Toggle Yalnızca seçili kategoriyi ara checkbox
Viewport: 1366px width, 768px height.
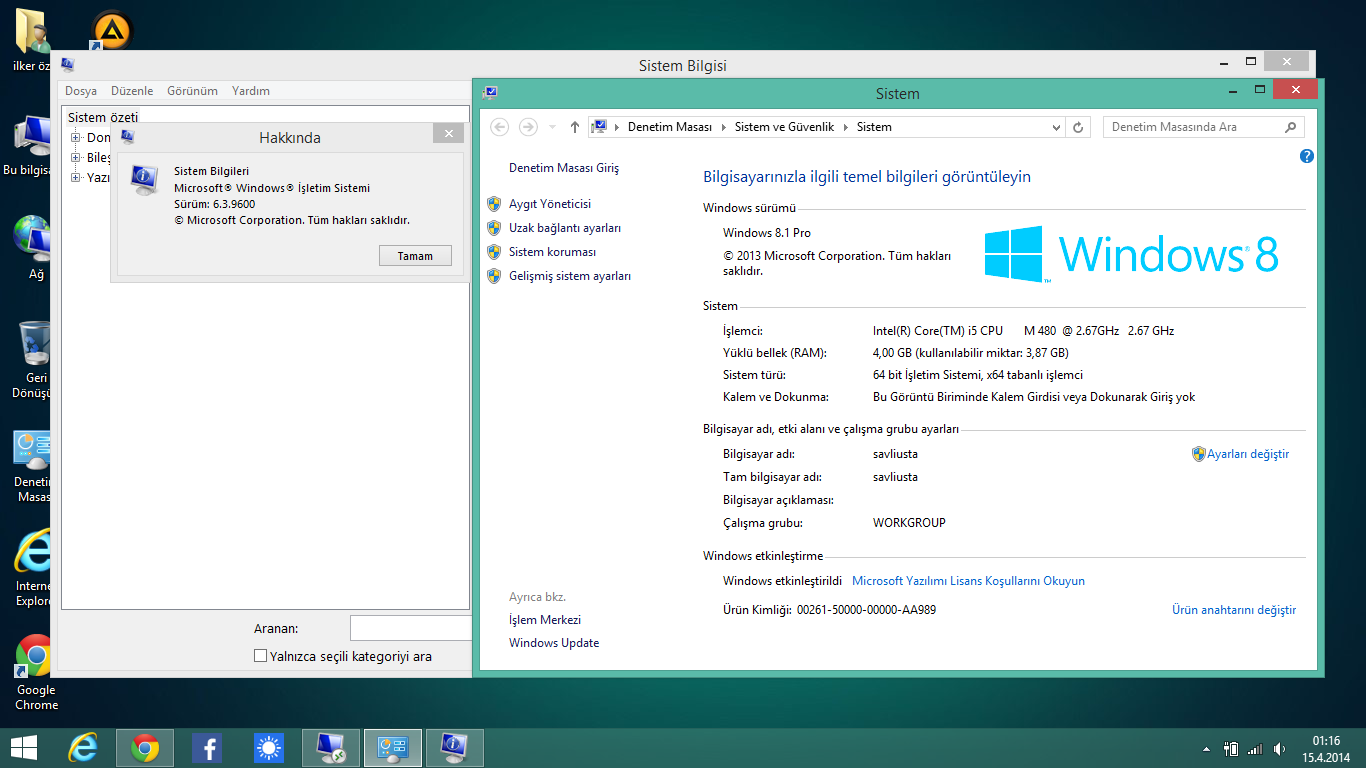261,656
